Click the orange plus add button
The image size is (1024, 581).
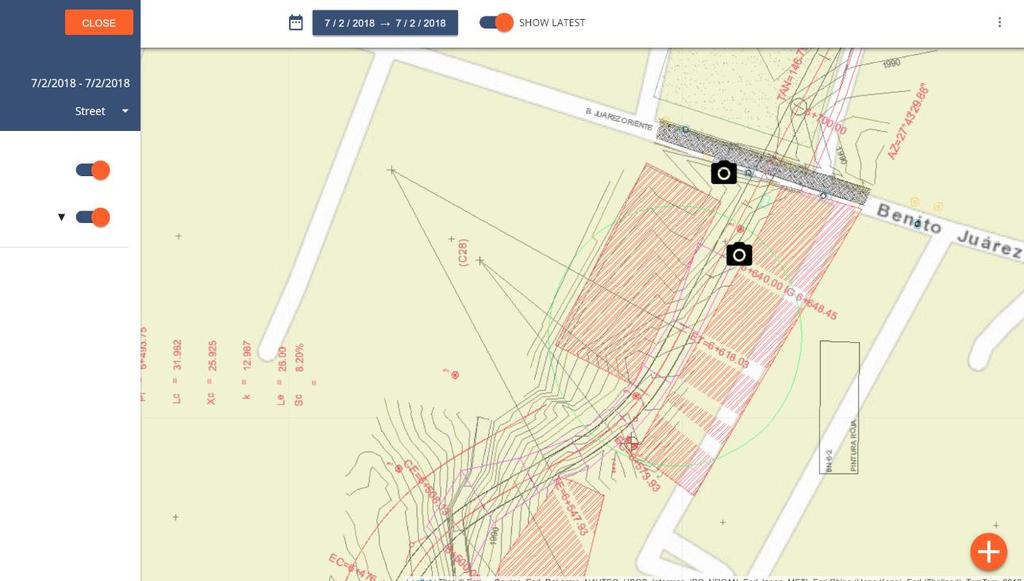(x=988, y=552)
